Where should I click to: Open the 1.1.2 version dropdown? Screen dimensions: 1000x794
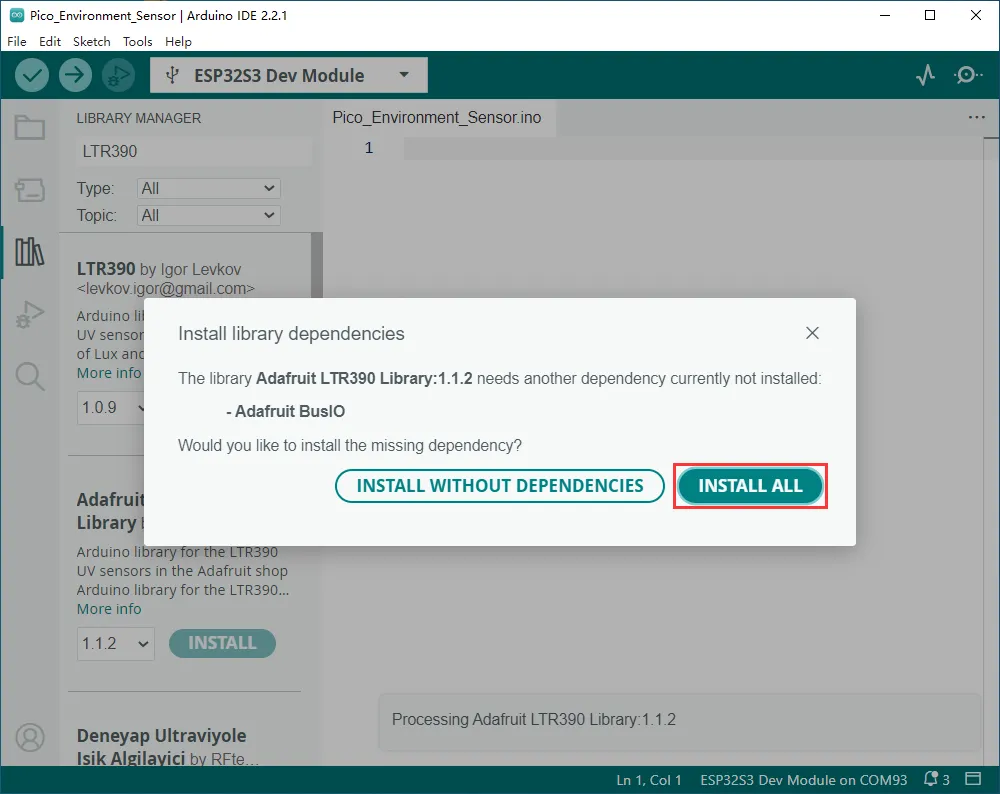115,643
